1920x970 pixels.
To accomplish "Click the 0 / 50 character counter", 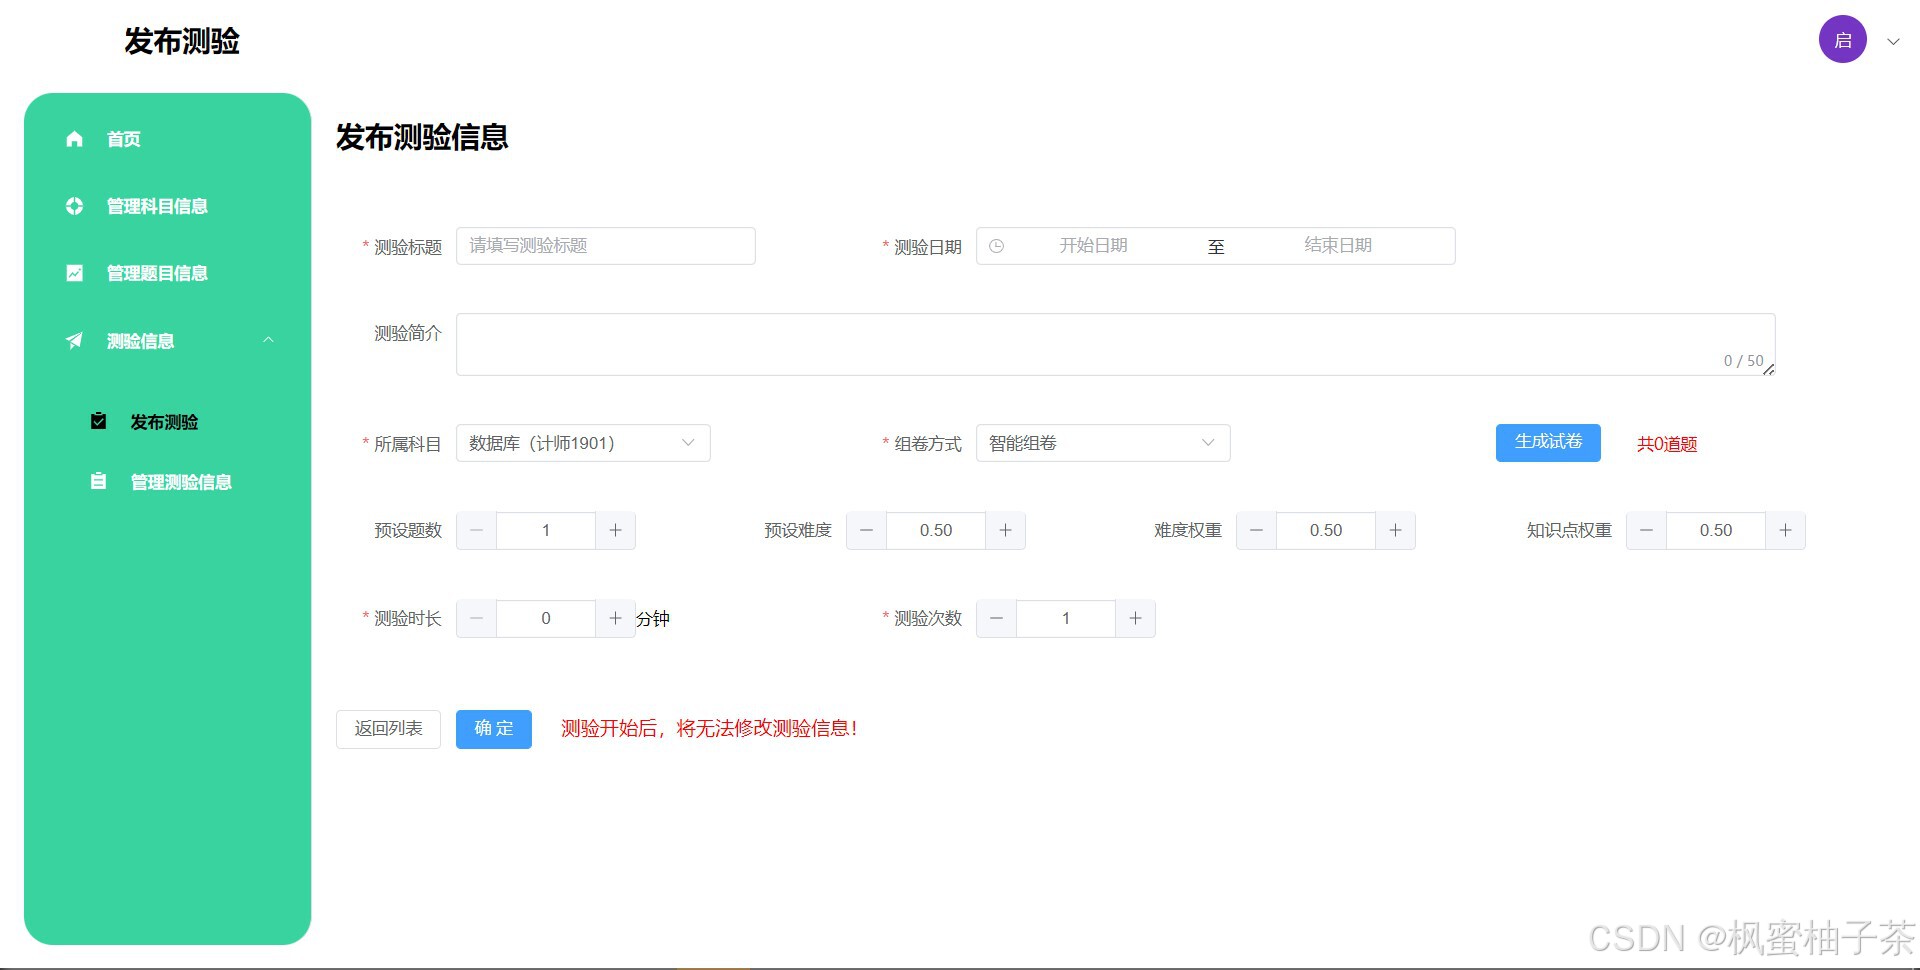I will 1743,361.
